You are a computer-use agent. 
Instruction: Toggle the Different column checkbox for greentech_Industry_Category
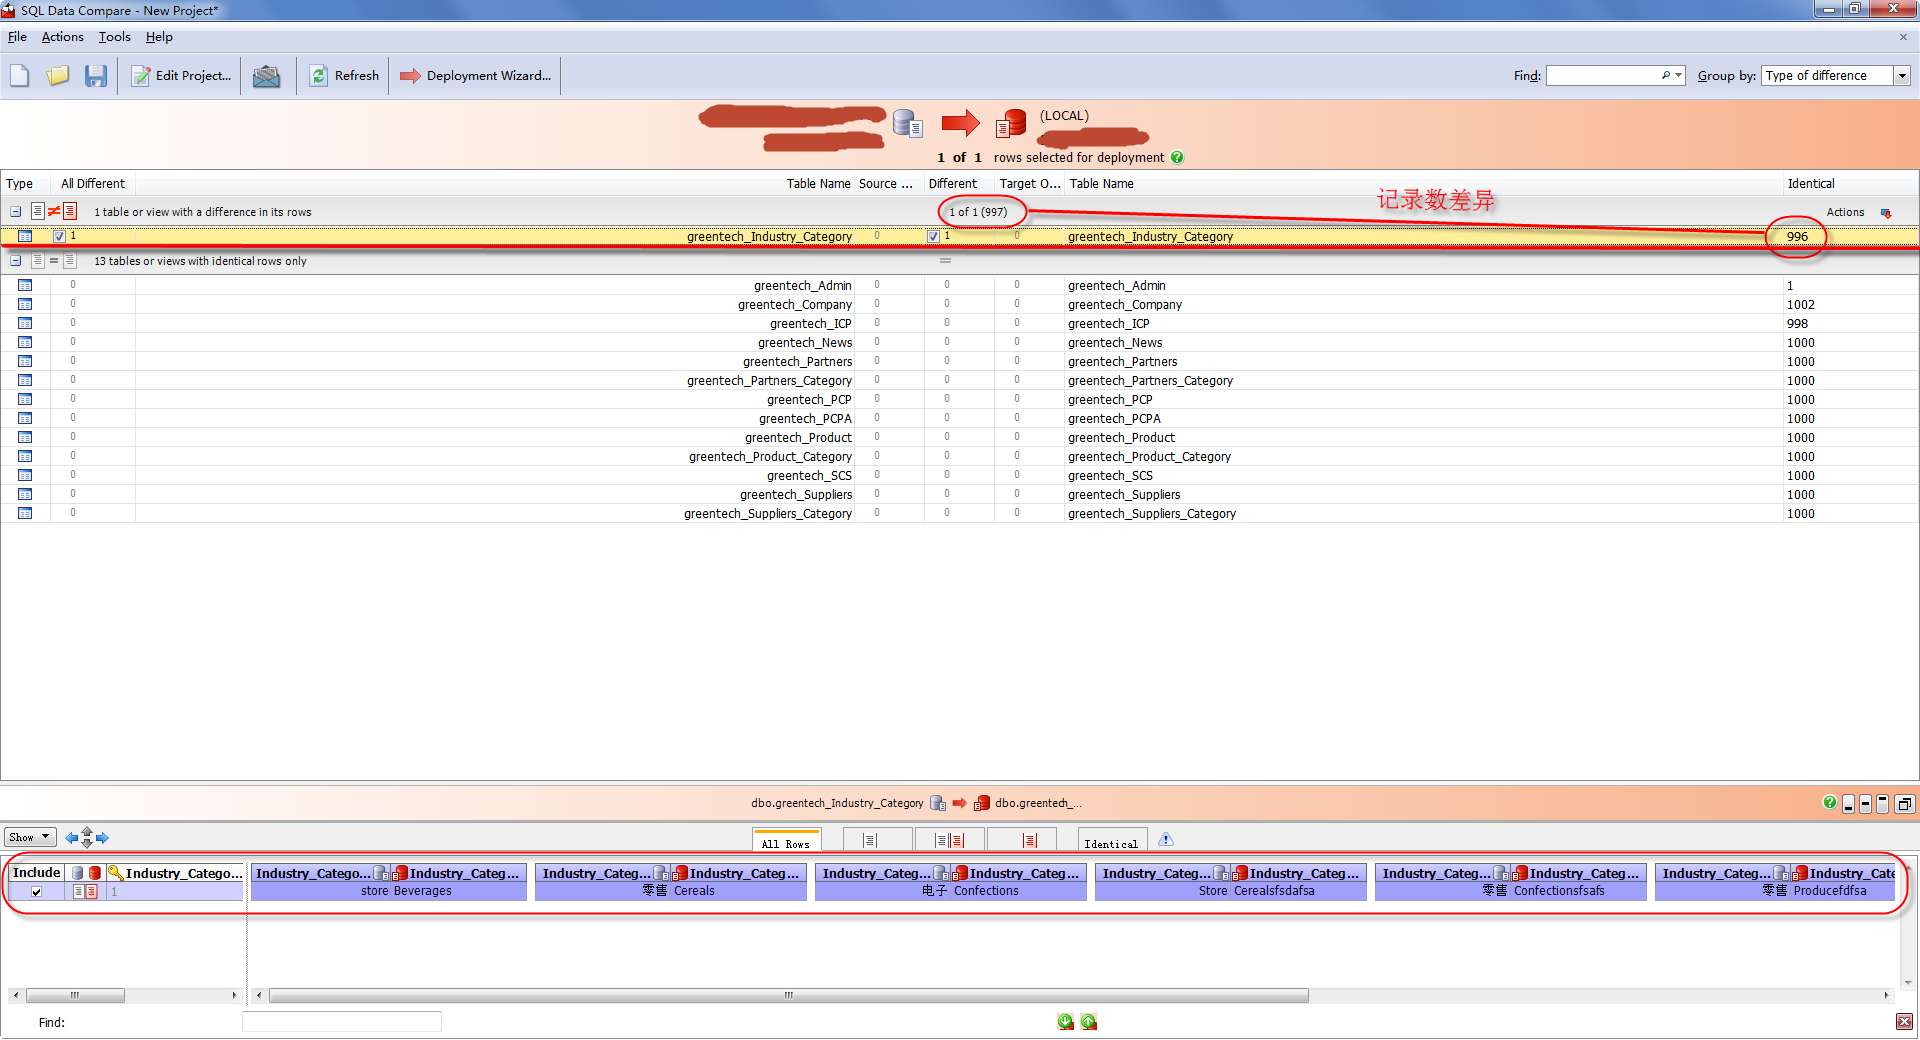(933, 236)
